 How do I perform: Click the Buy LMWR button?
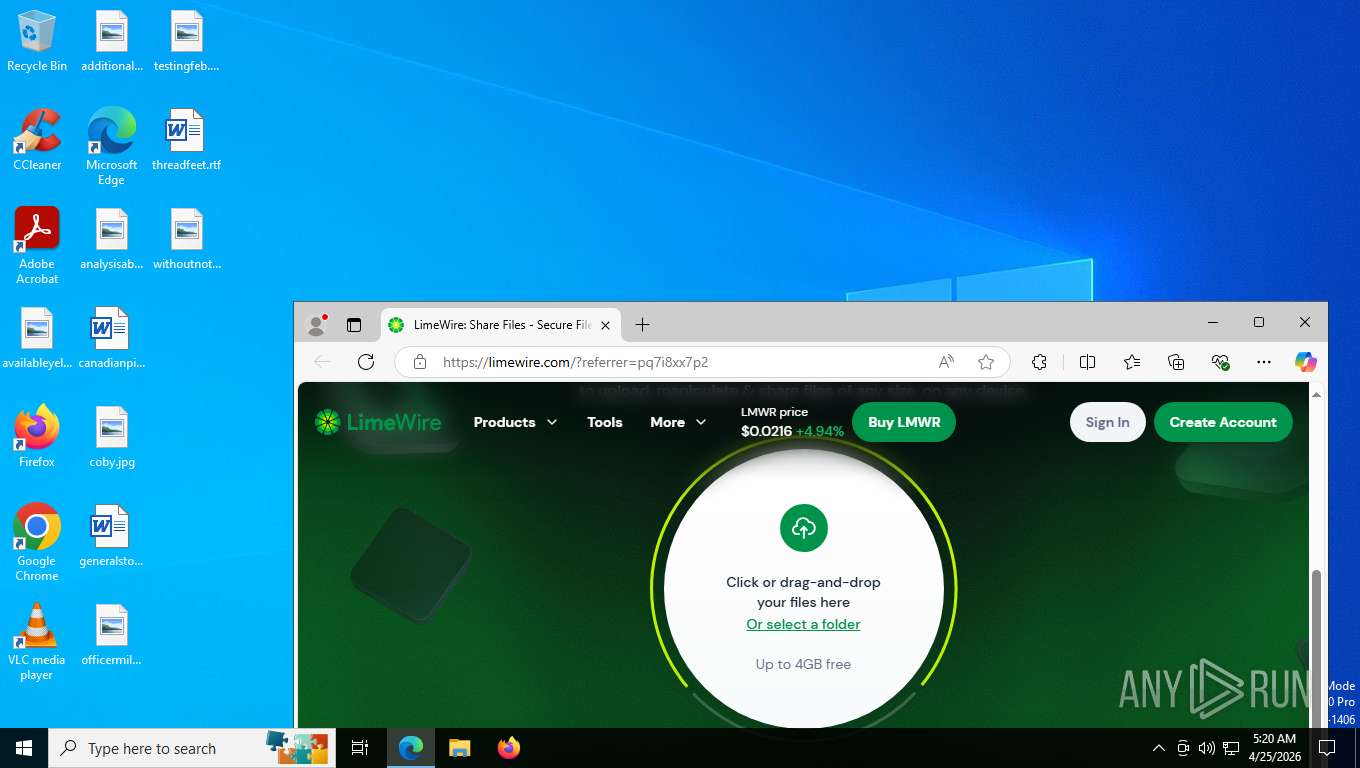point(904,422)
